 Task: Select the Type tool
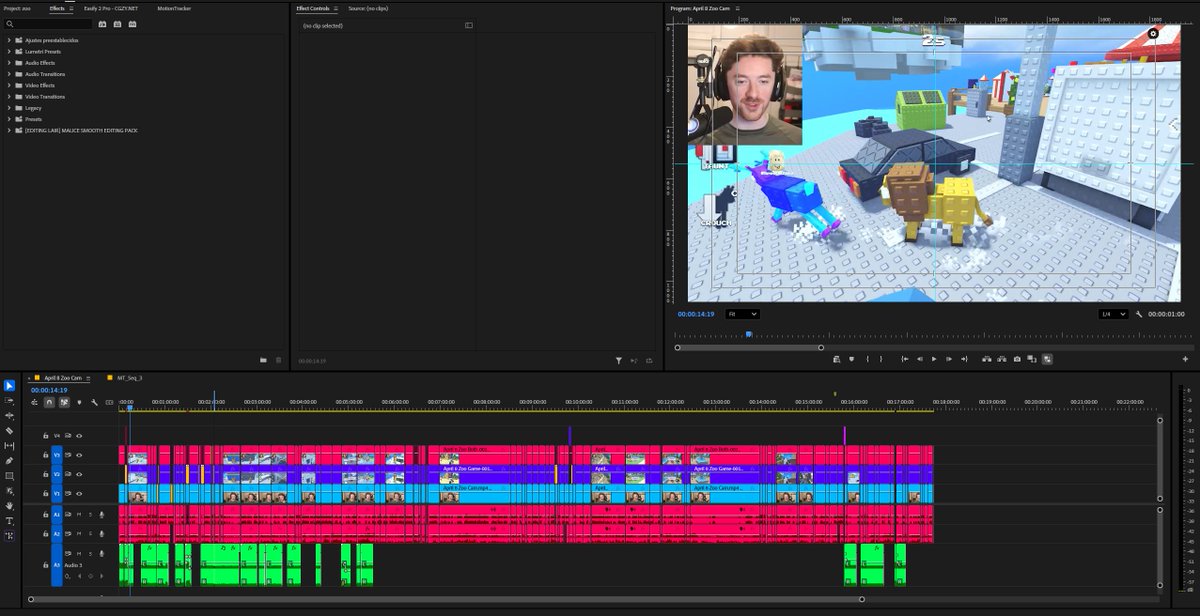click(9, 521)
